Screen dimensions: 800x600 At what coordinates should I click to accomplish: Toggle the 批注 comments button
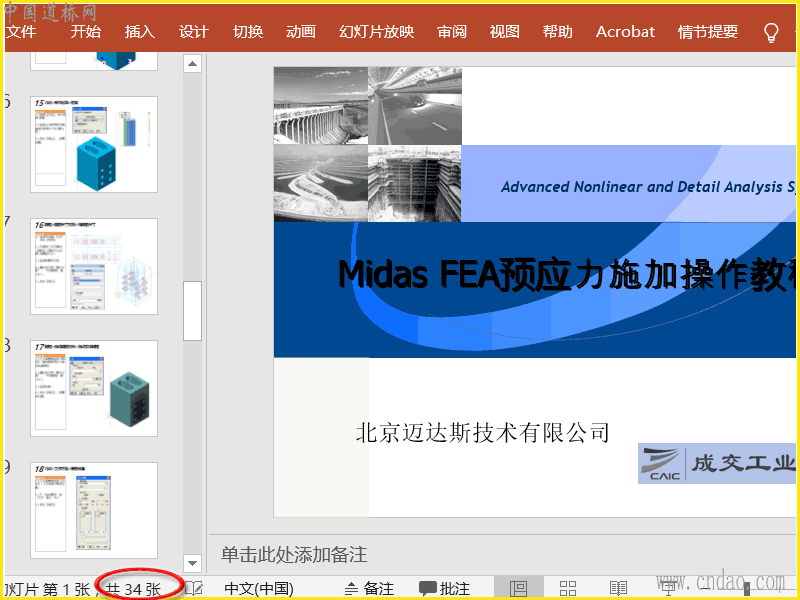pos(444,589)
